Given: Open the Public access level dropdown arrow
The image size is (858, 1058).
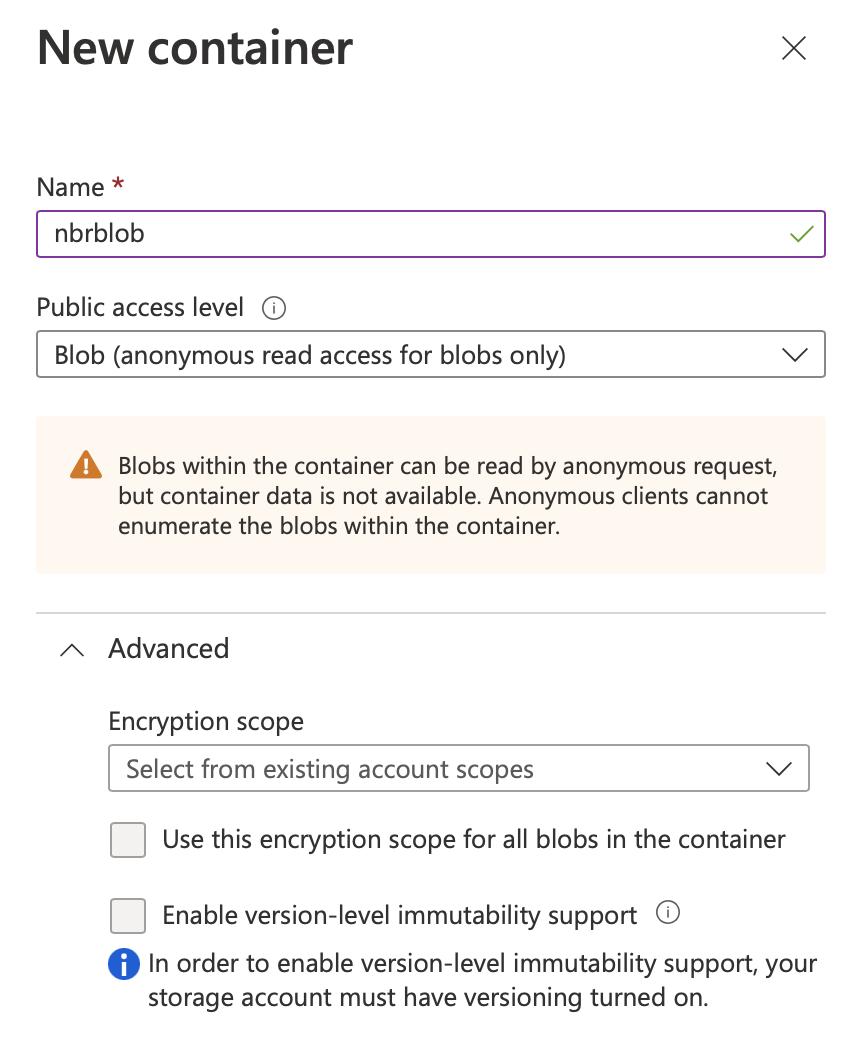Looking at the screenshot, I should click(795, 354).
